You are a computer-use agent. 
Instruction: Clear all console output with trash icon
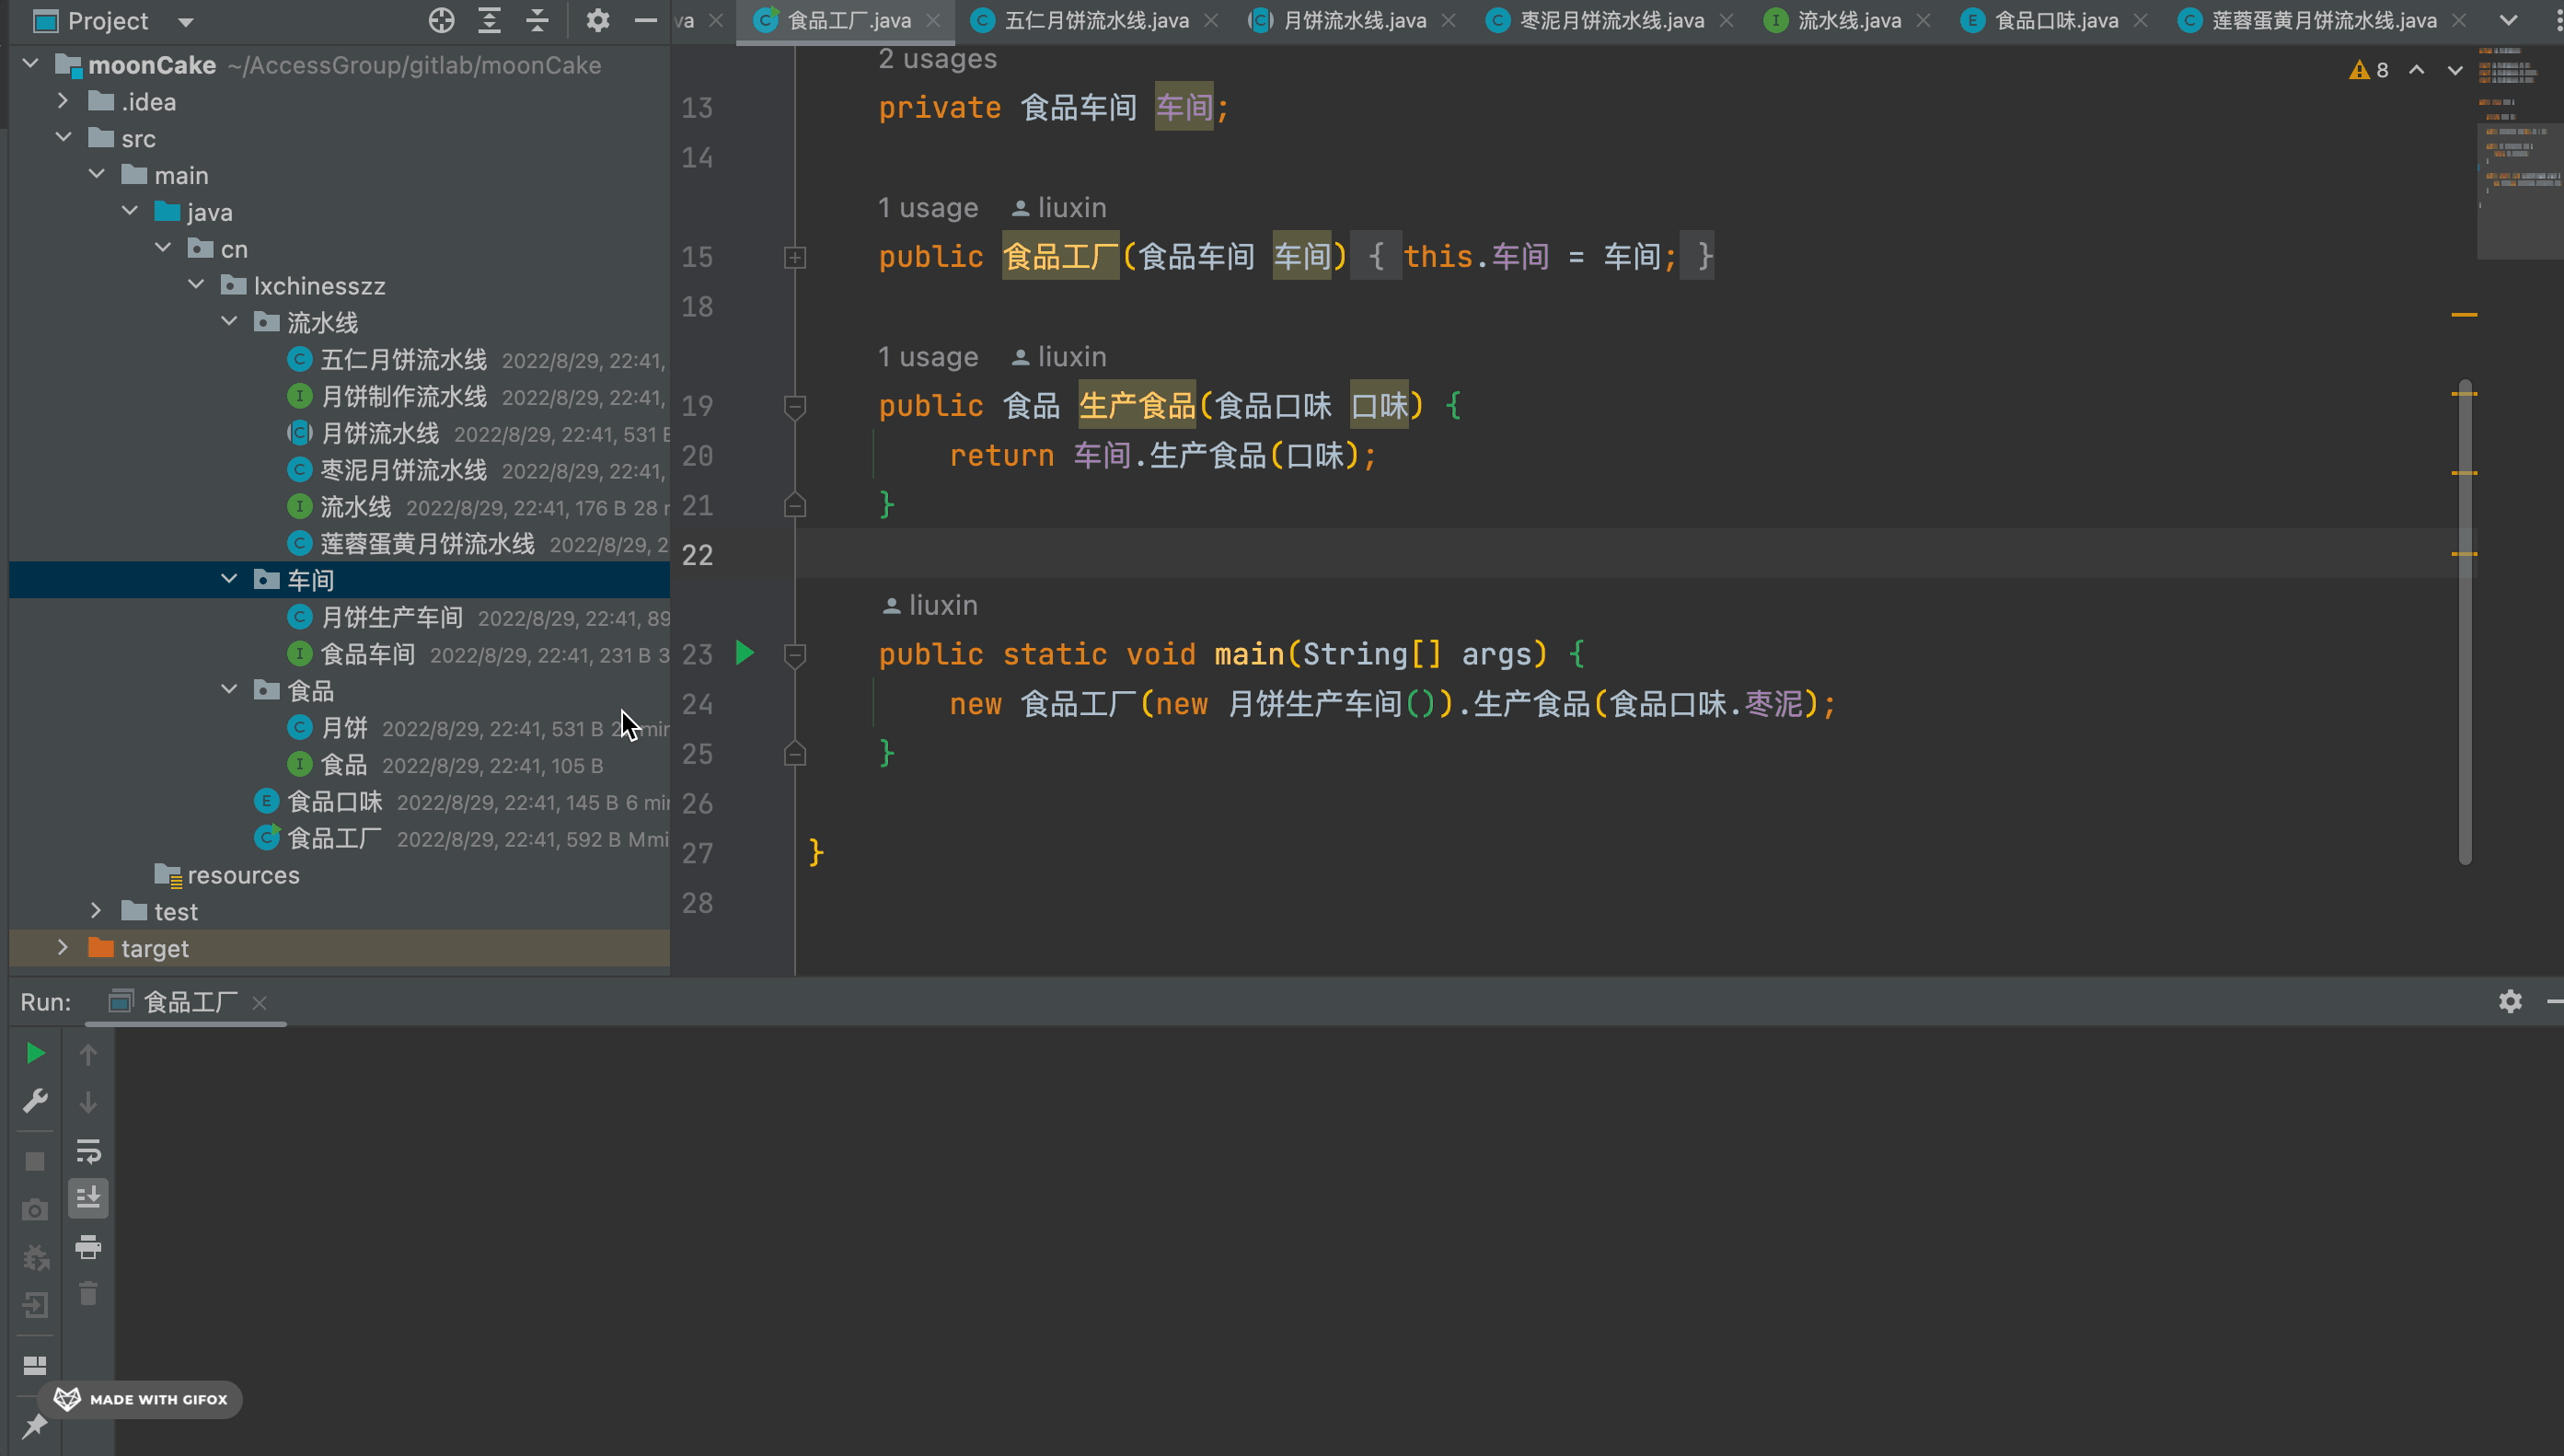88,1293
